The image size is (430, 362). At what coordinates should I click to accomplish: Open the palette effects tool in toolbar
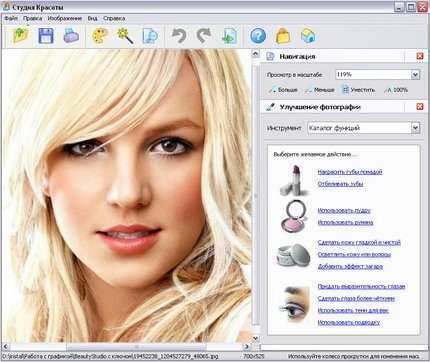tap(100, 36)
